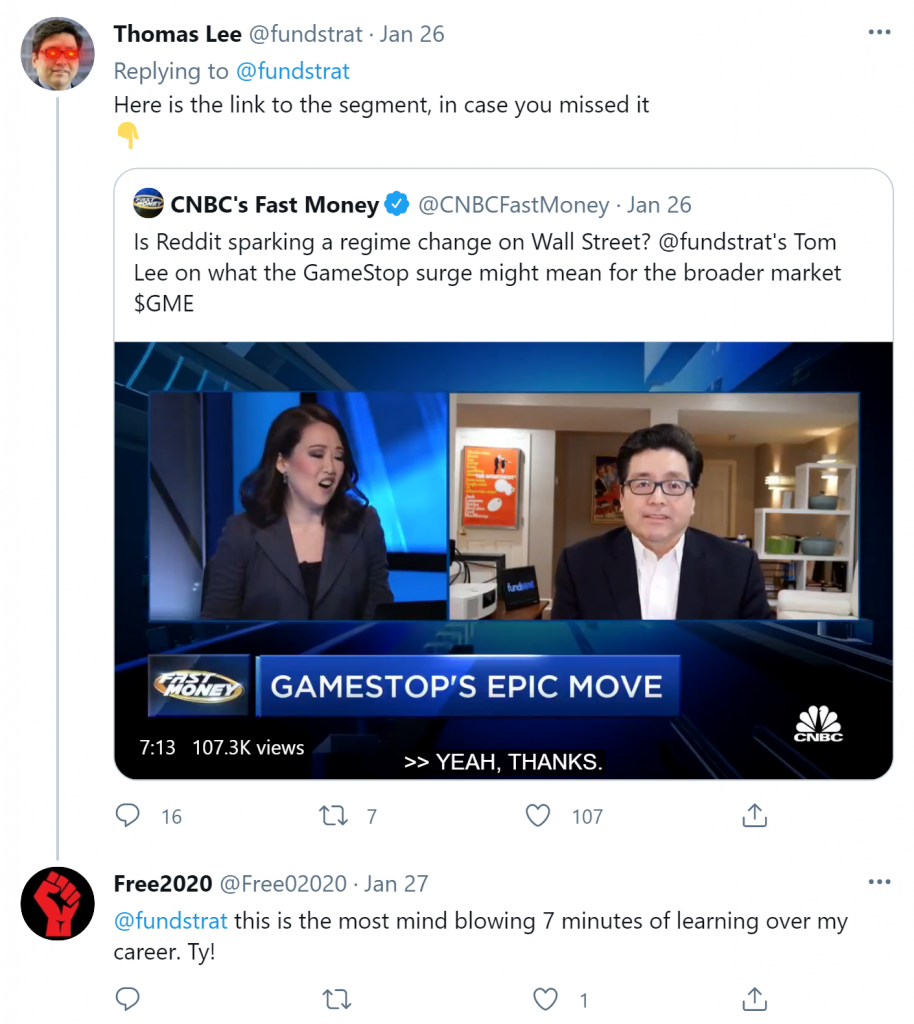Open Free2020's red fist avatar
Viewport: 914px width, 1024px height.
[x=57, y=903]
